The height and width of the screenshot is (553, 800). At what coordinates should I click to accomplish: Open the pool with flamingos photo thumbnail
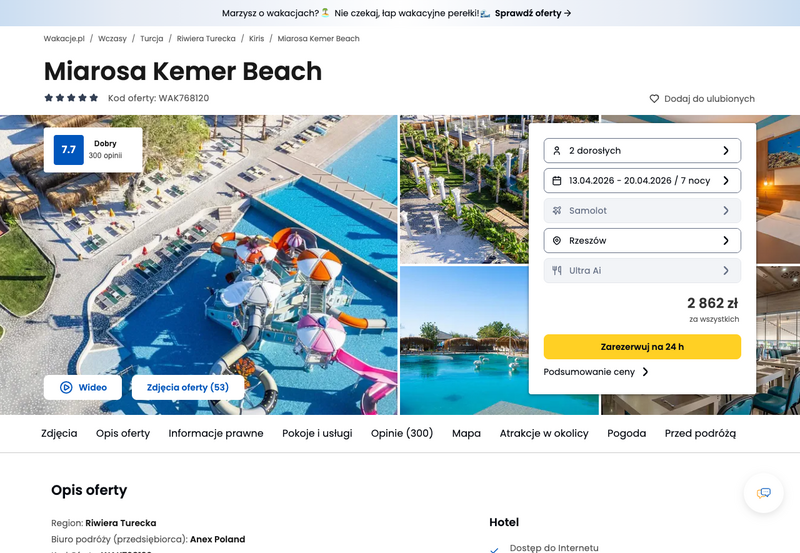click(464, 340)
